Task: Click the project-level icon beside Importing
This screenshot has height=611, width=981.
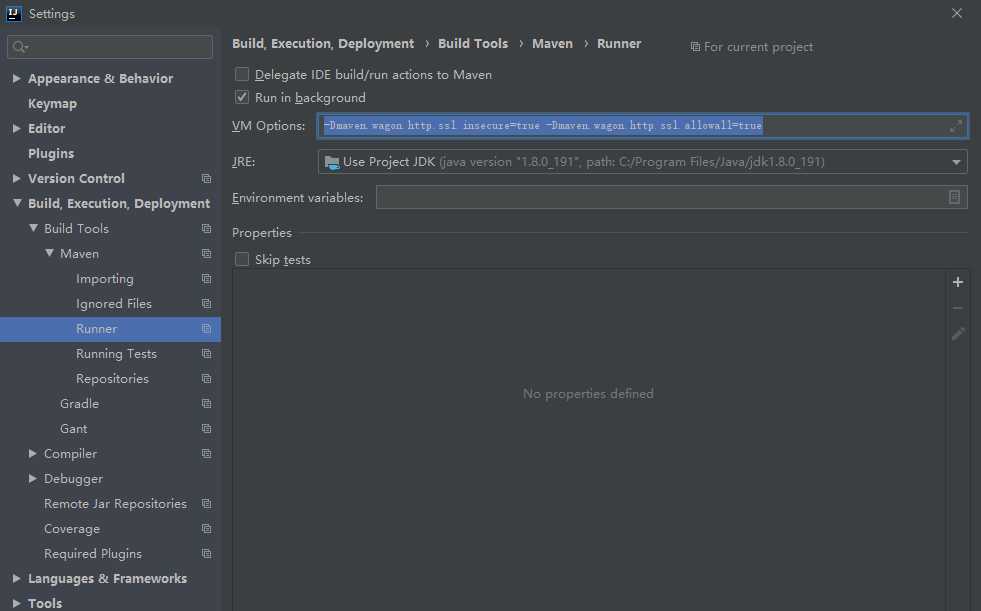Action: [206, 279]
